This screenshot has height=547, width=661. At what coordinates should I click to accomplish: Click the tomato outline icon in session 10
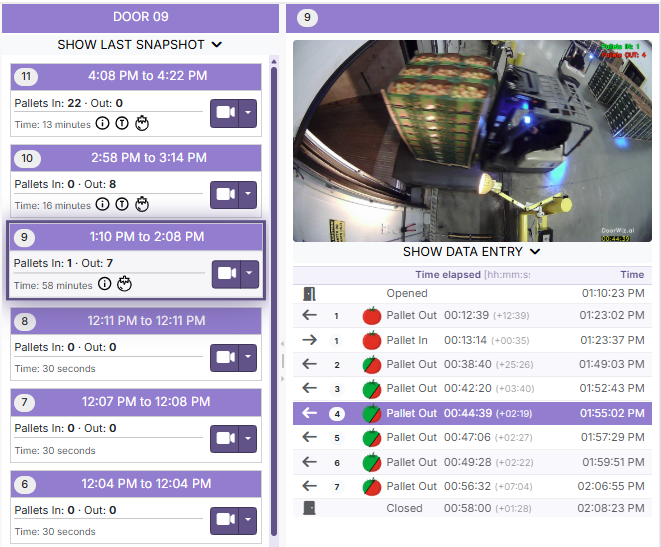point(142,204)
